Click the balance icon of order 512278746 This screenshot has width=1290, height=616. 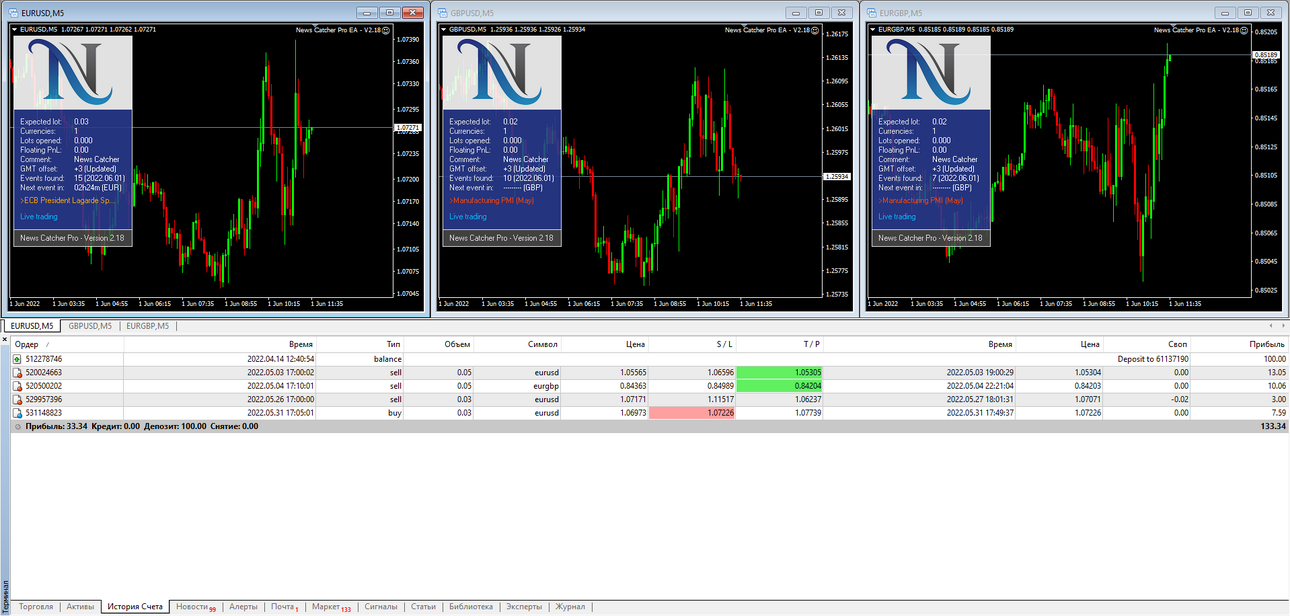click(17, 359)
